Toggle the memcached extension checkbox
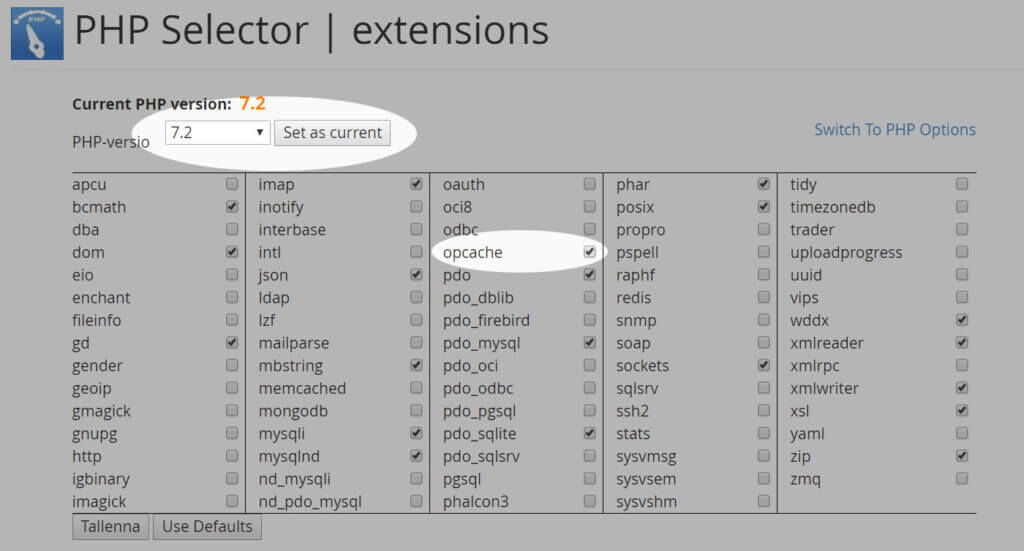This screenshot has width=1024, height=551. click(416, 388)
